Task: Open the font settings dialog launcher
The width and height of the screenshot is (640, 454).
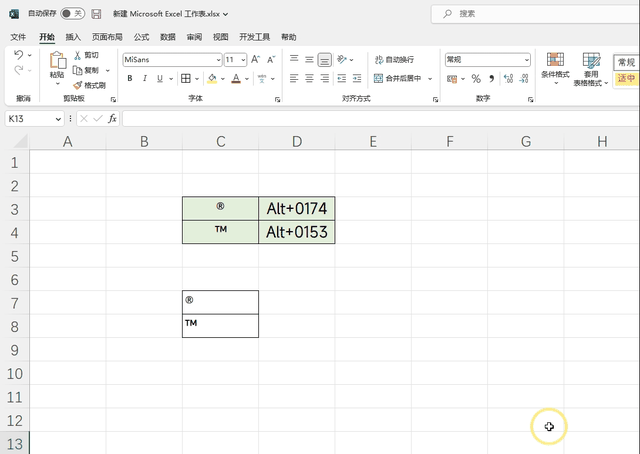Action: pos(278,99)
